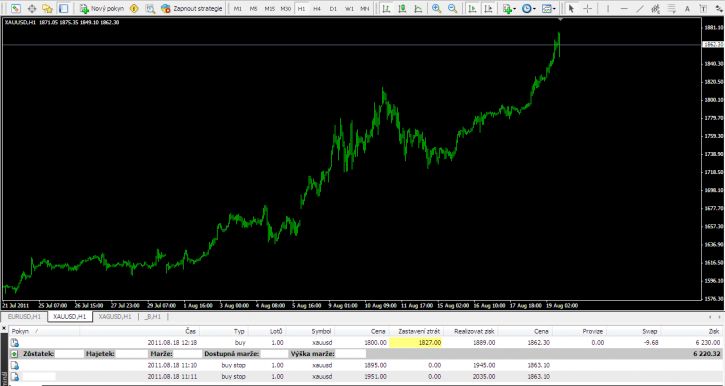Open the periodicity clock dropdown

(528, 8)
